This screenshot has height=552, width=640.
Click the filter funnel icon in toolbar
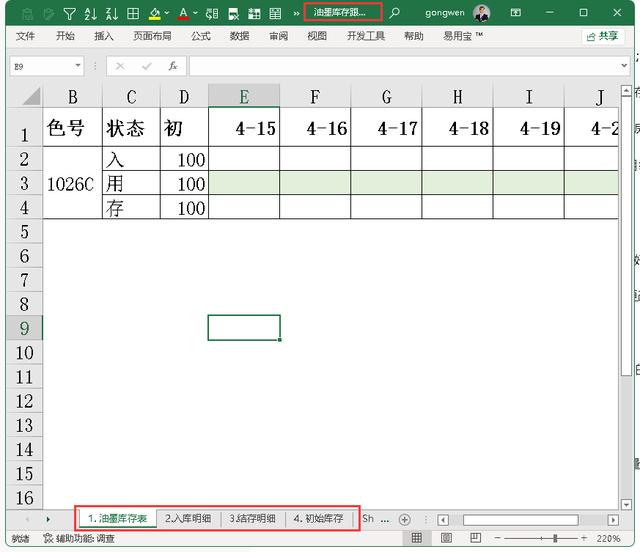tap(70, 14)
